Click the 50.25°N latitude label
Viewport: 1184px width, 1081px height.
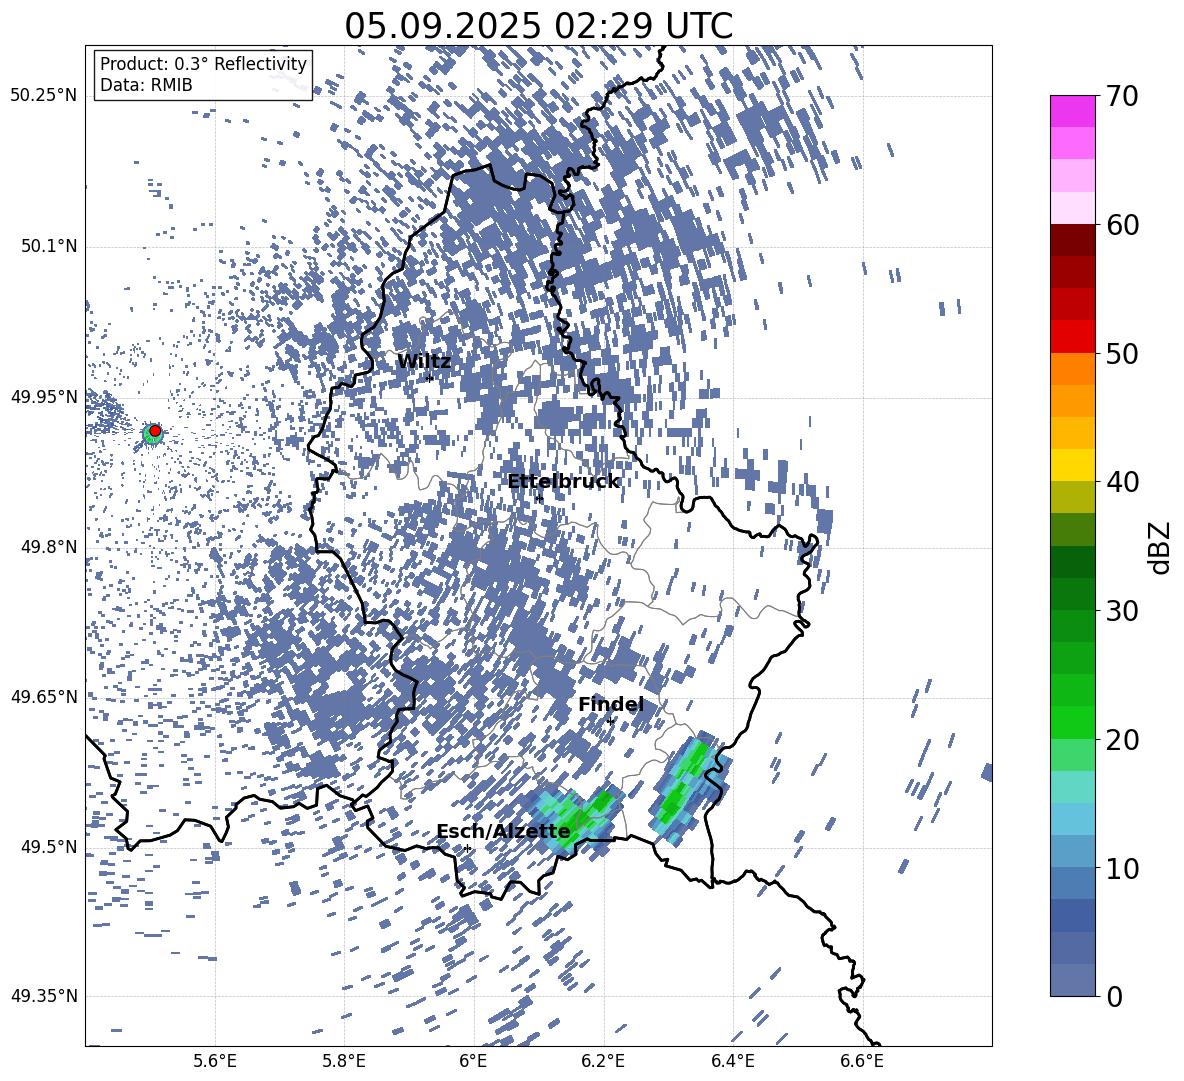pos(44,96)
